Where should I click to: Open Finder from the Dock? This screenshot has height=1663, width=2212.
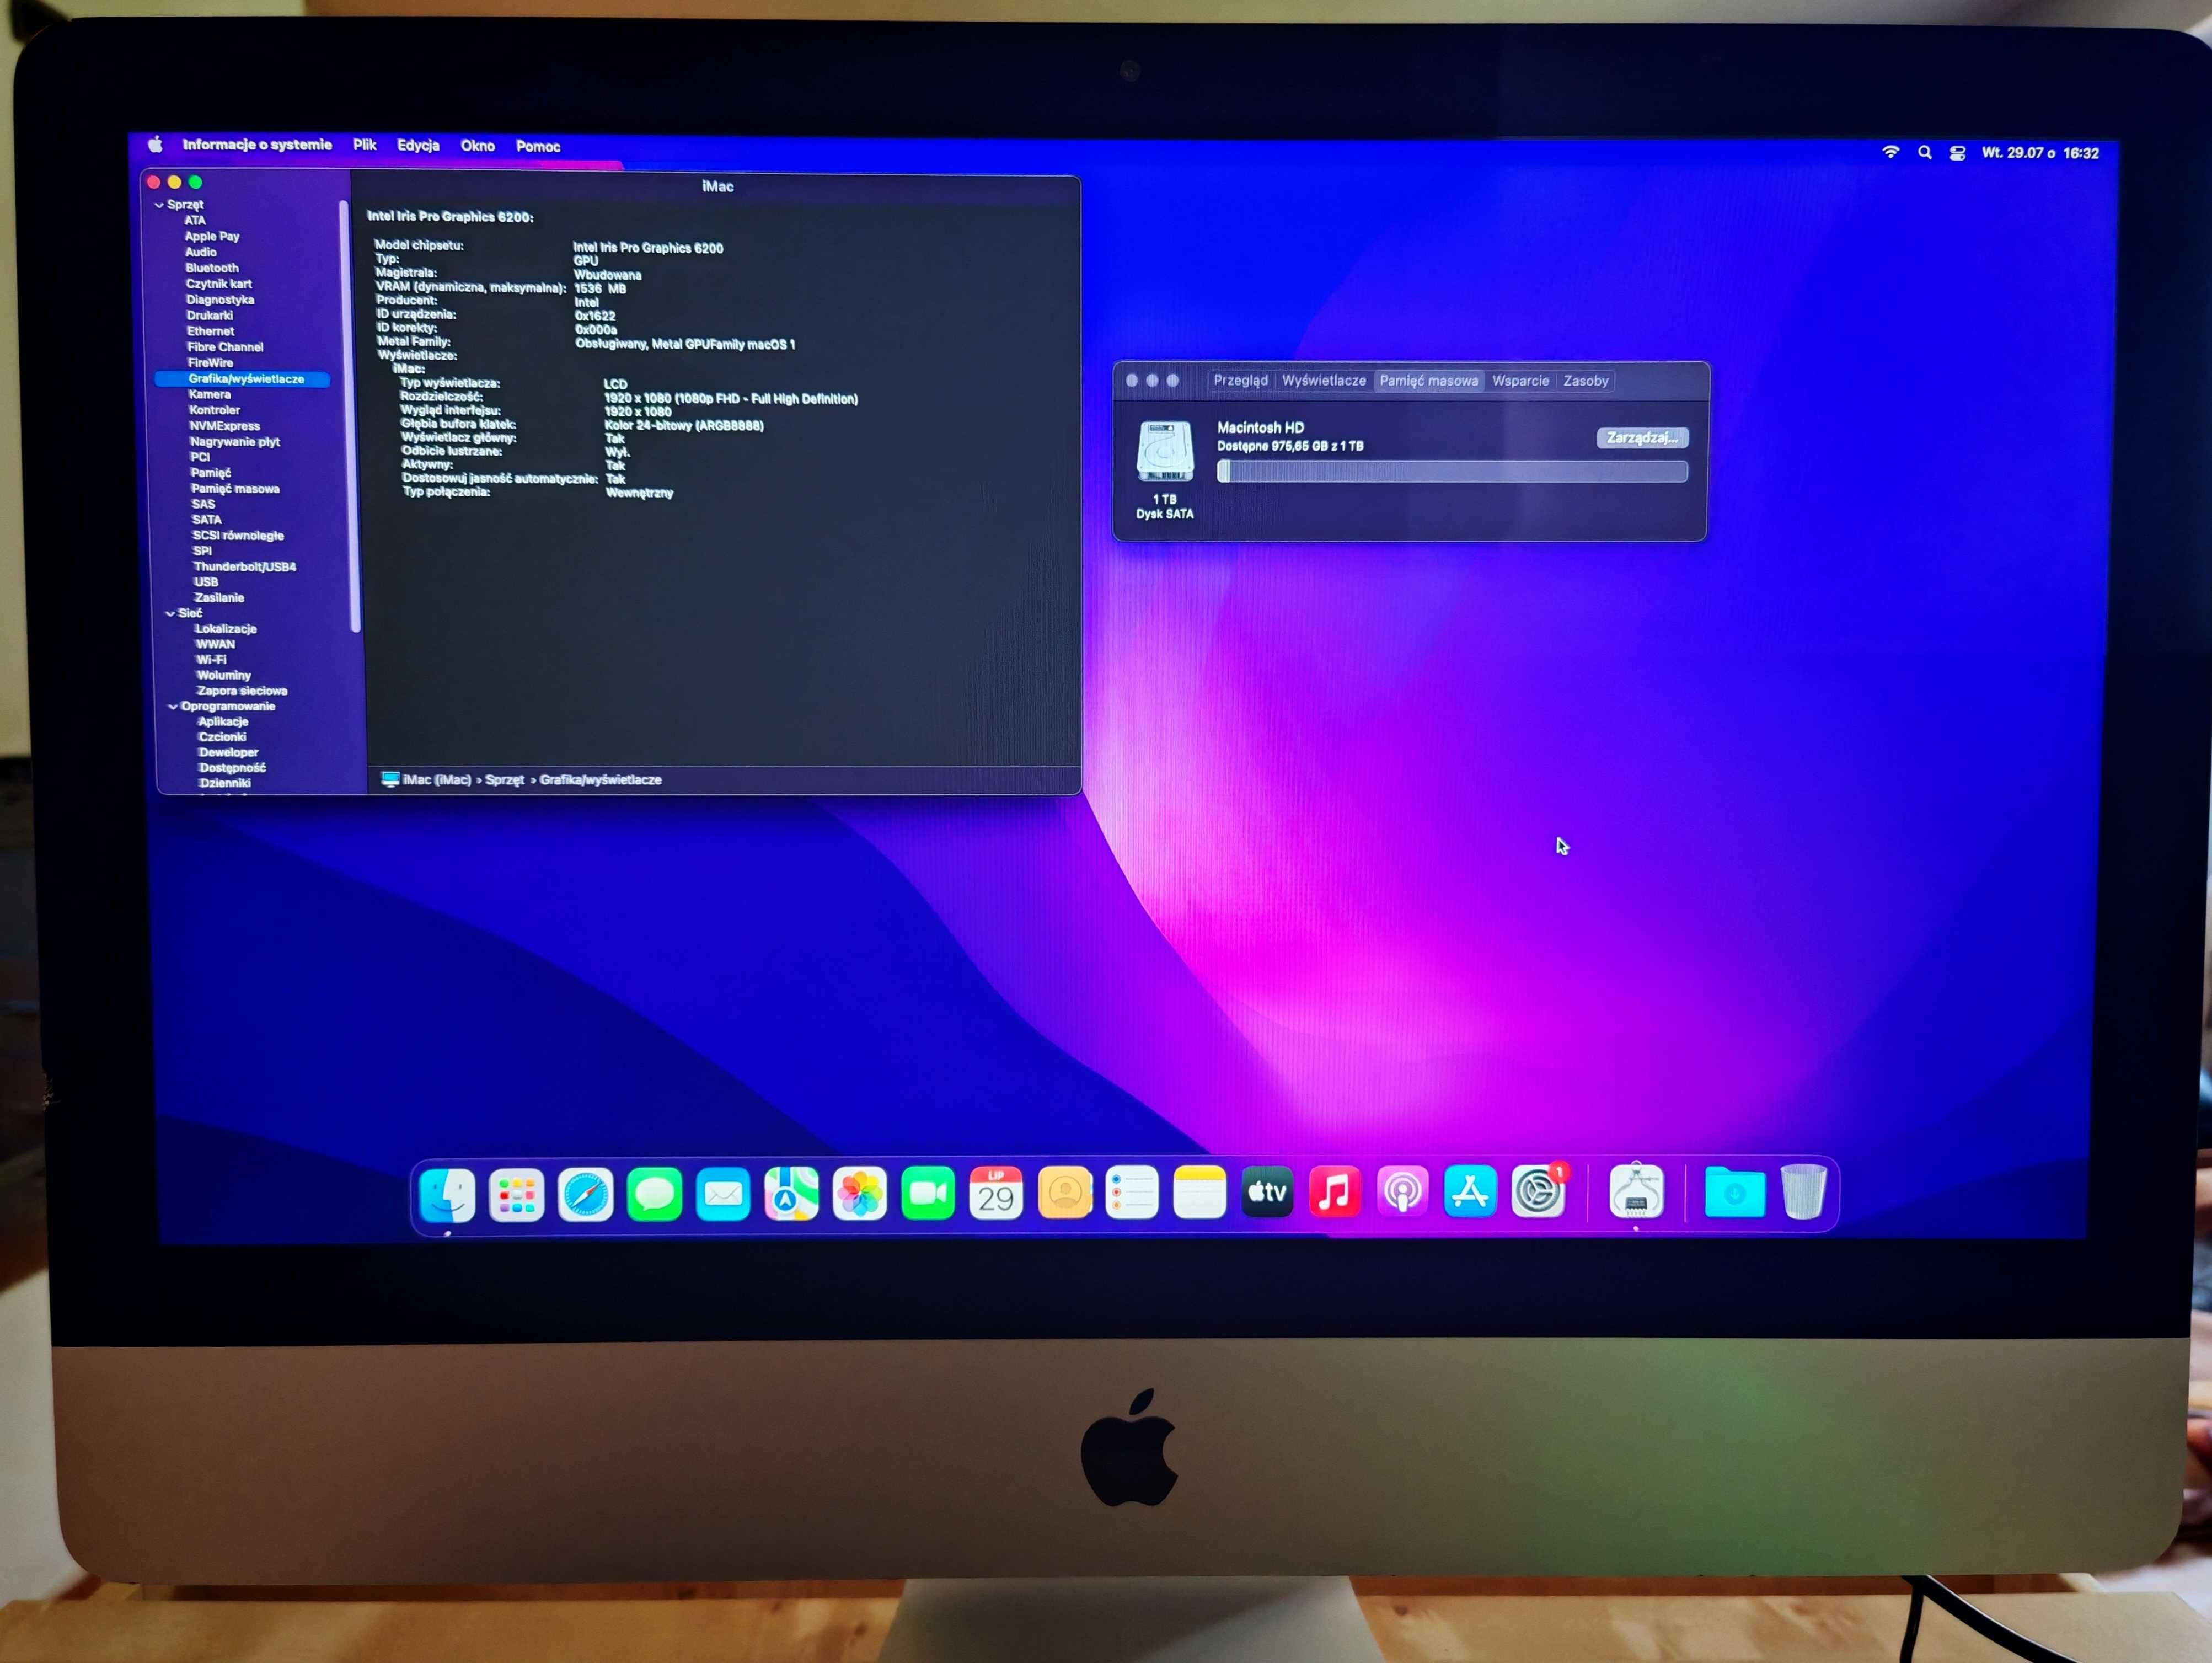[447, 1195]
